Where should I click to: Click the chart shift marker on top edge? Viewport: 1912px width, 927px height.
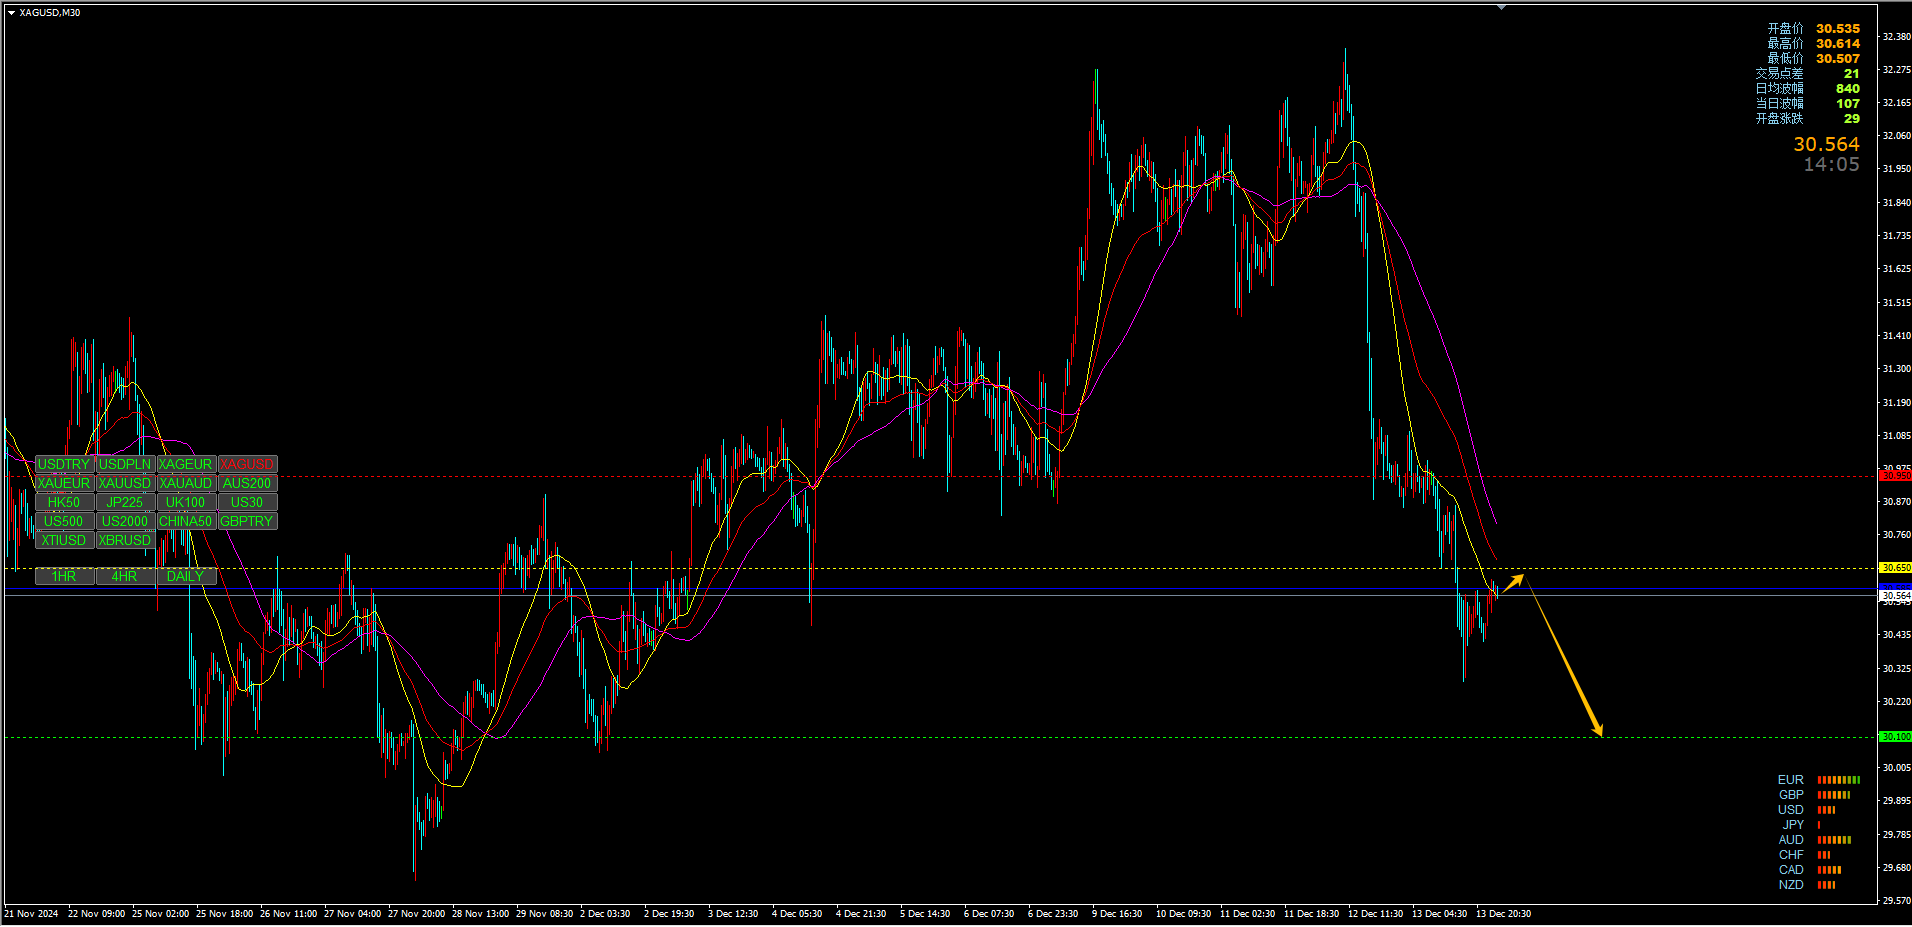[x=1501, y=7]
